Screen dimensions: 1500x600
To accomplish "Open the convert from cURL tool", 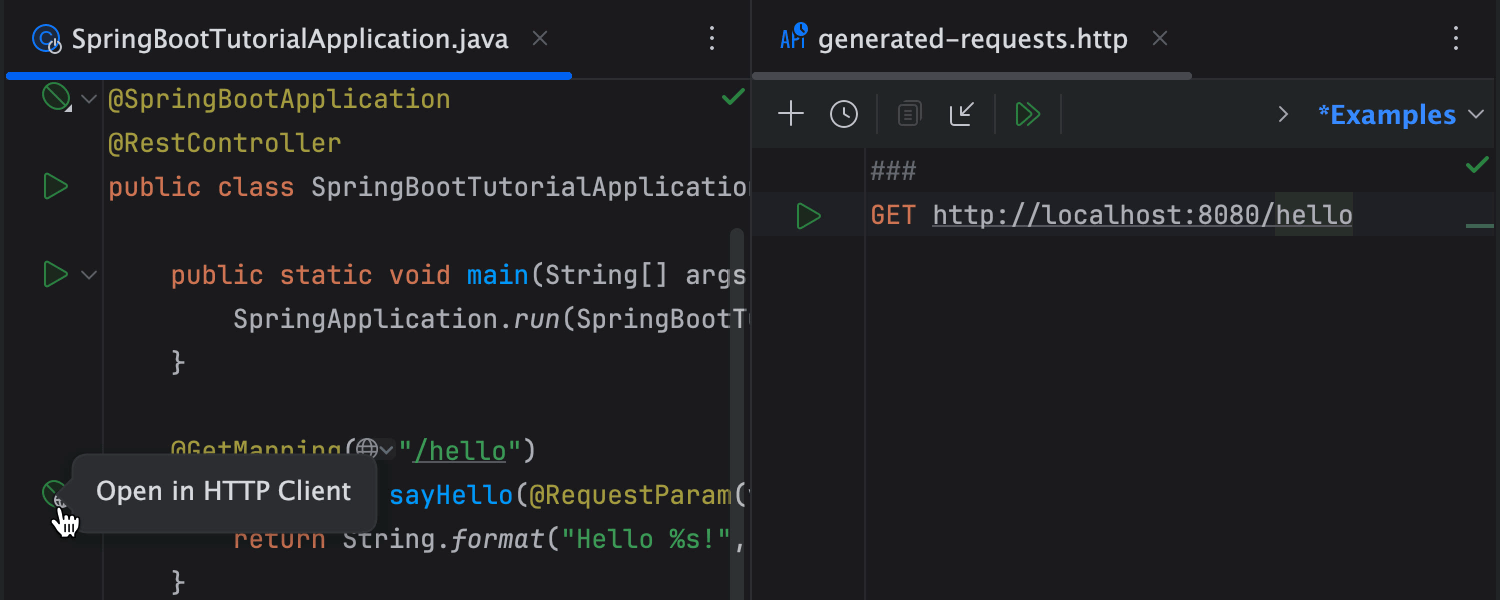I will [961, 113].
